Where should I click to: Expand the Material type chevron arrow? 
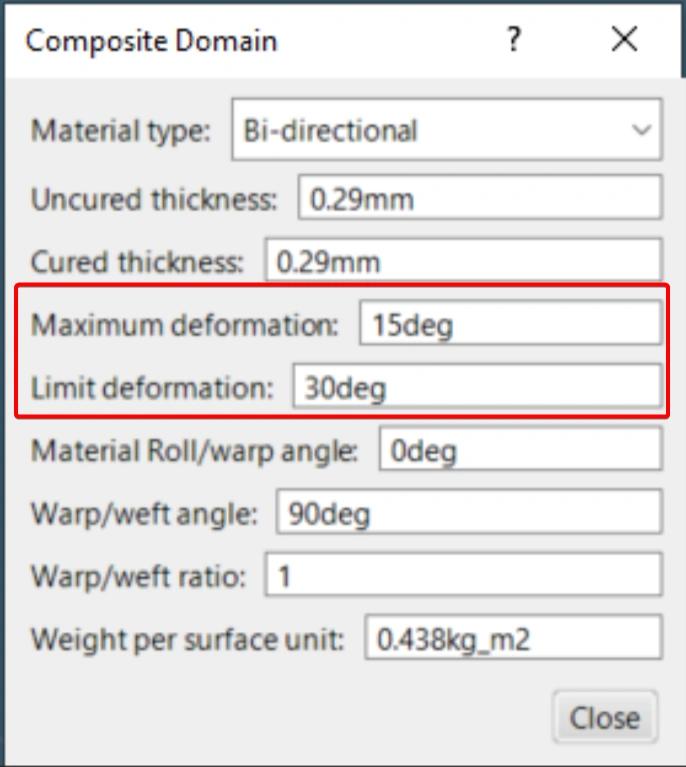[x=641, y=130]
